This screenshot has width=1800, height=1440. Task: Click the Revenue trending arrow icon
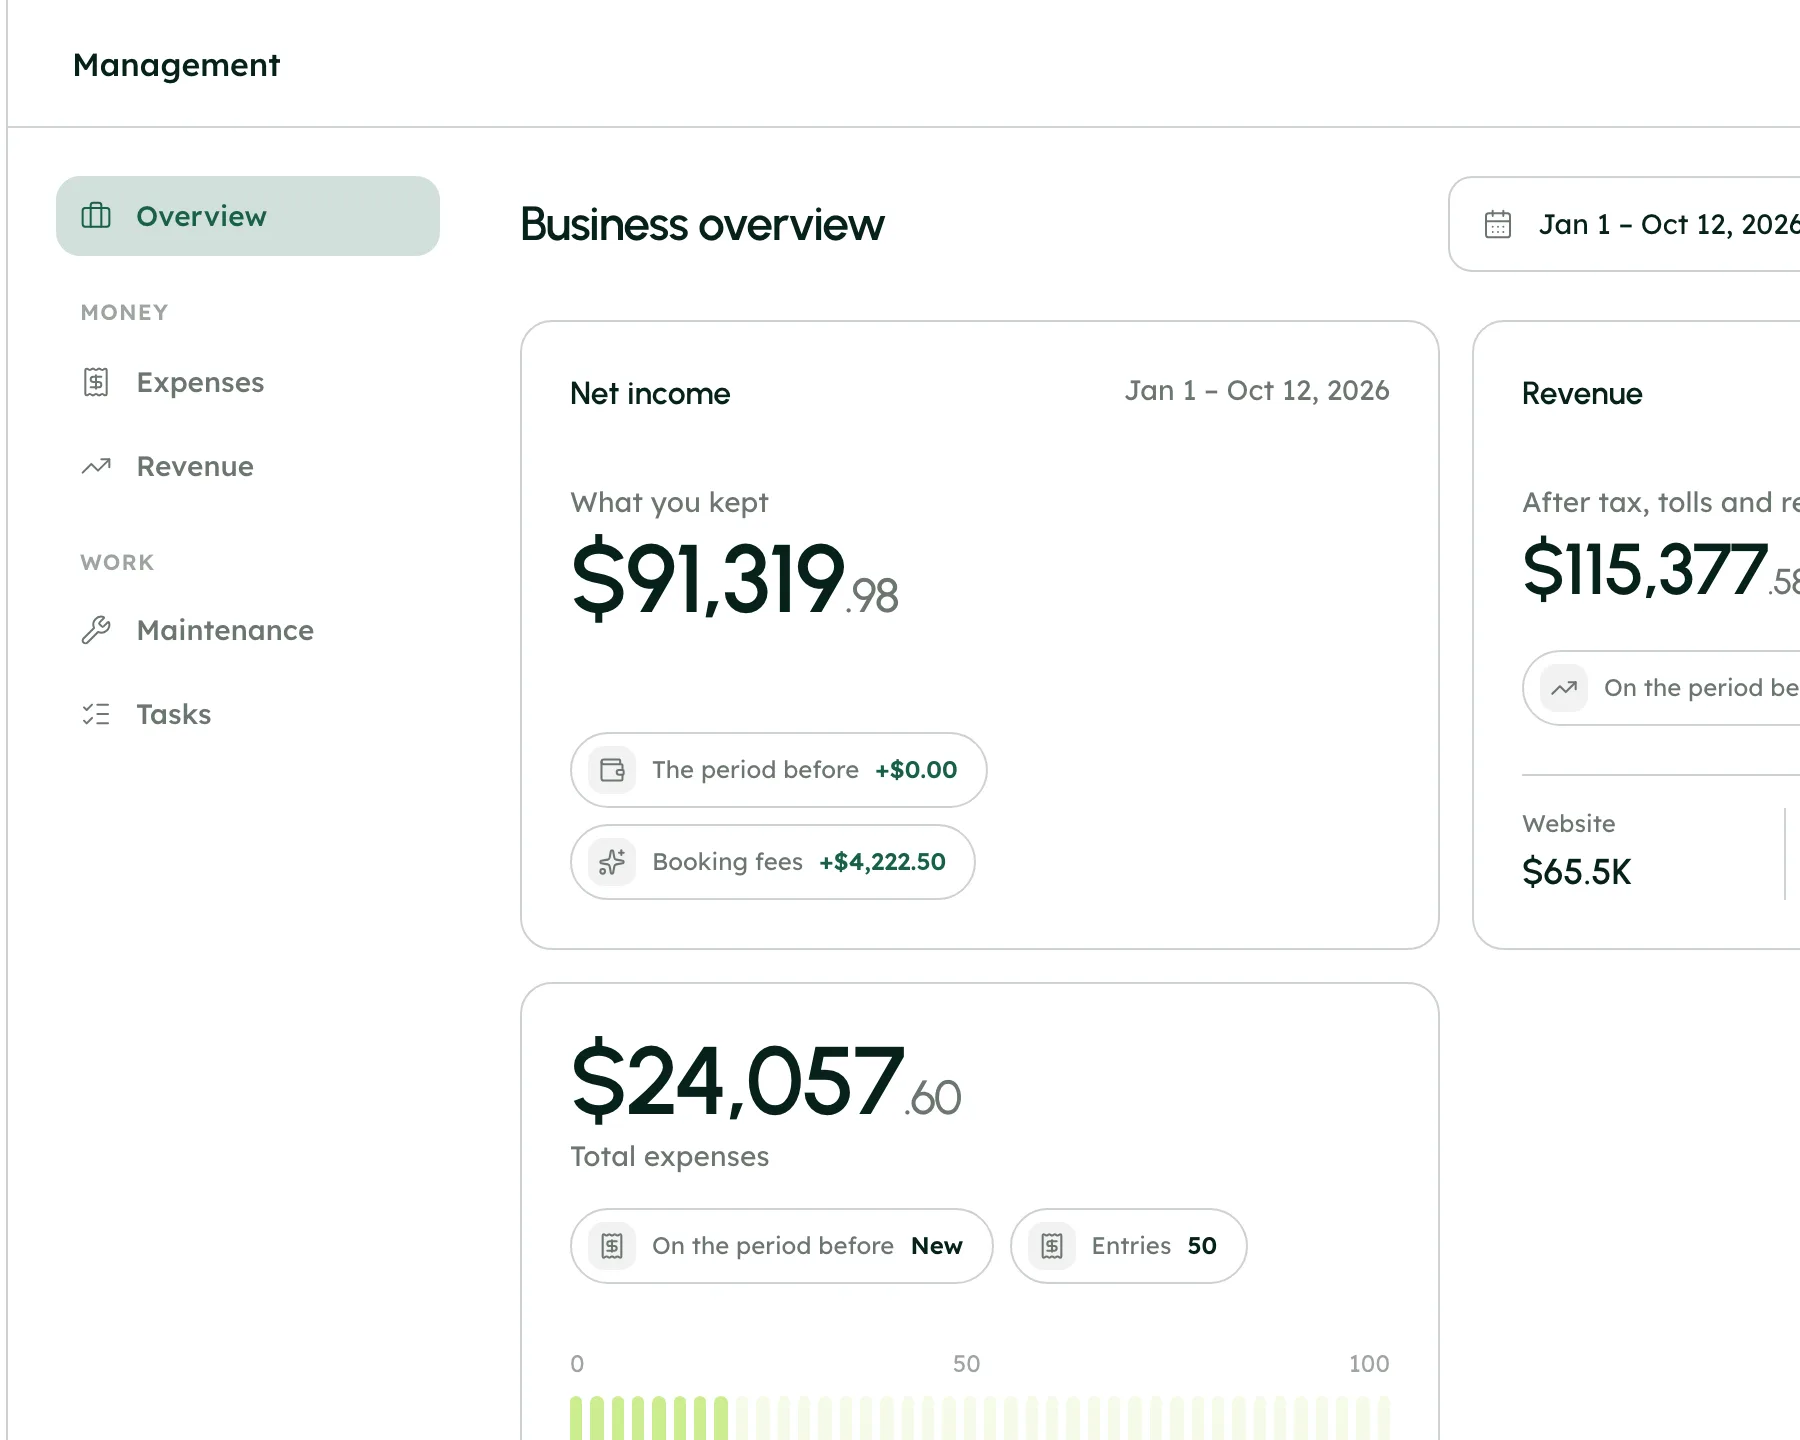pos(96,466)
